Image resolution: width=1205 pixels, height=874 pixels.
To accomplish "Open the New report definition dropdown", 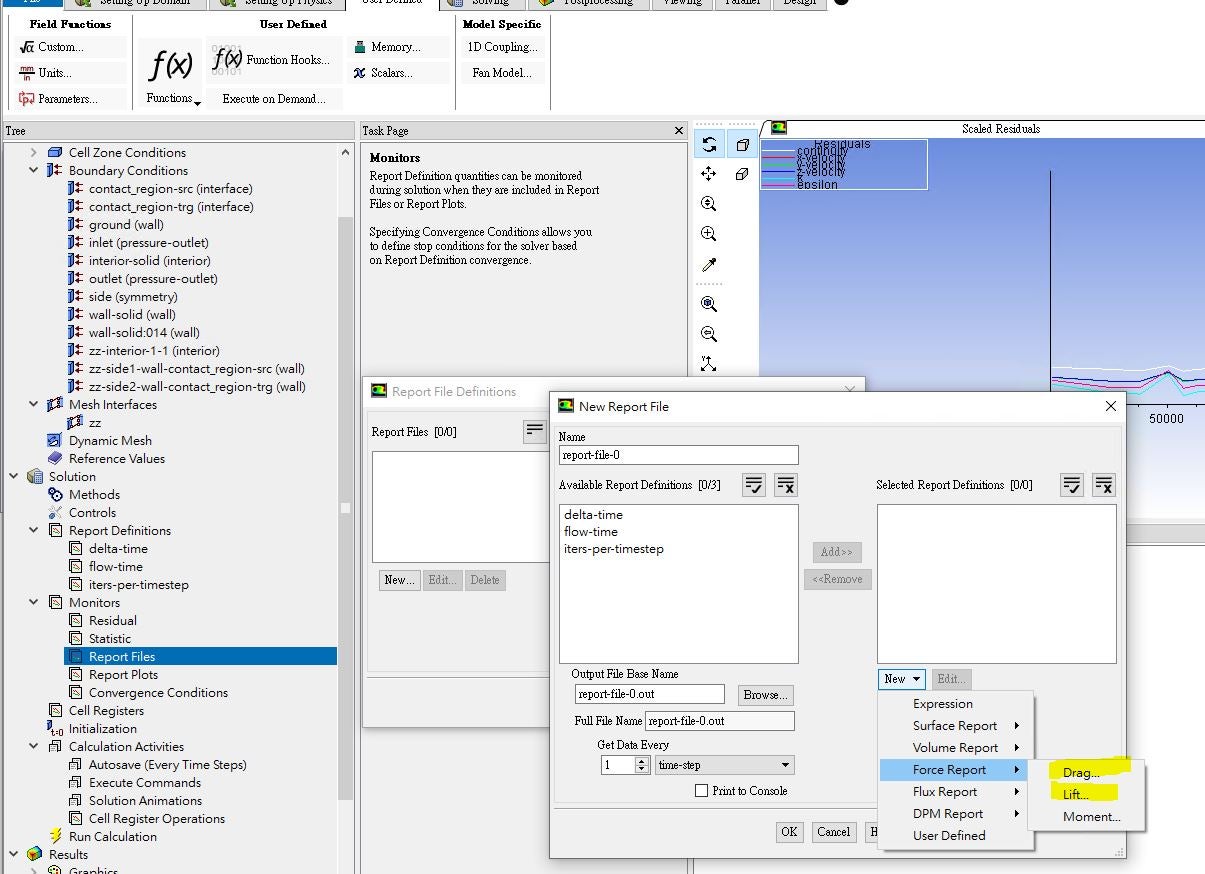I will [902, 679].
